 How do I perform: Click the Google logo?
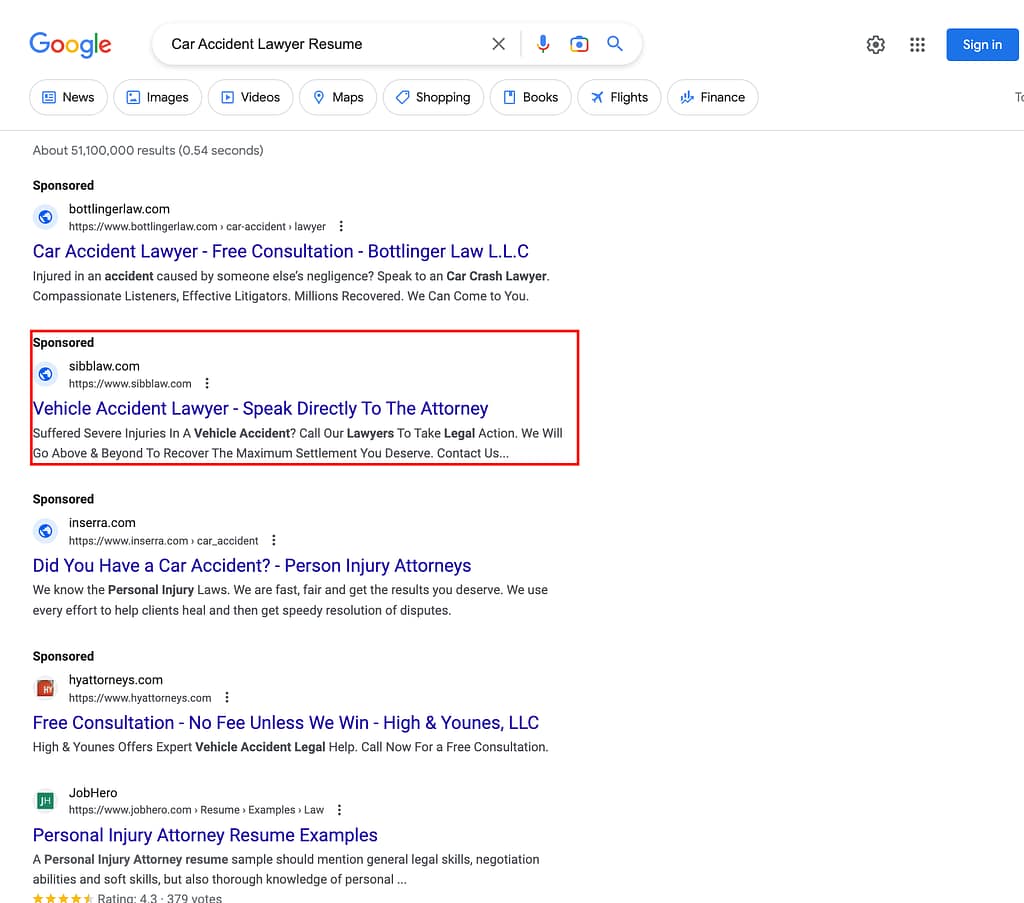[x=71, y=44]
